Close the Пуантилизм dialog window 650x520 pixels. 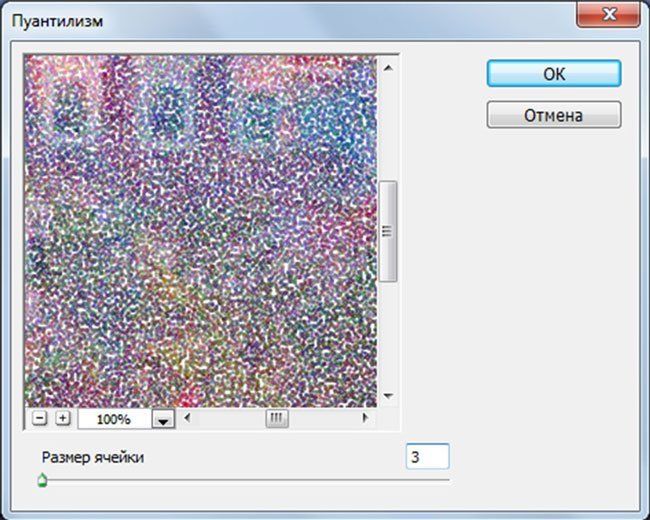click(608, 15)
